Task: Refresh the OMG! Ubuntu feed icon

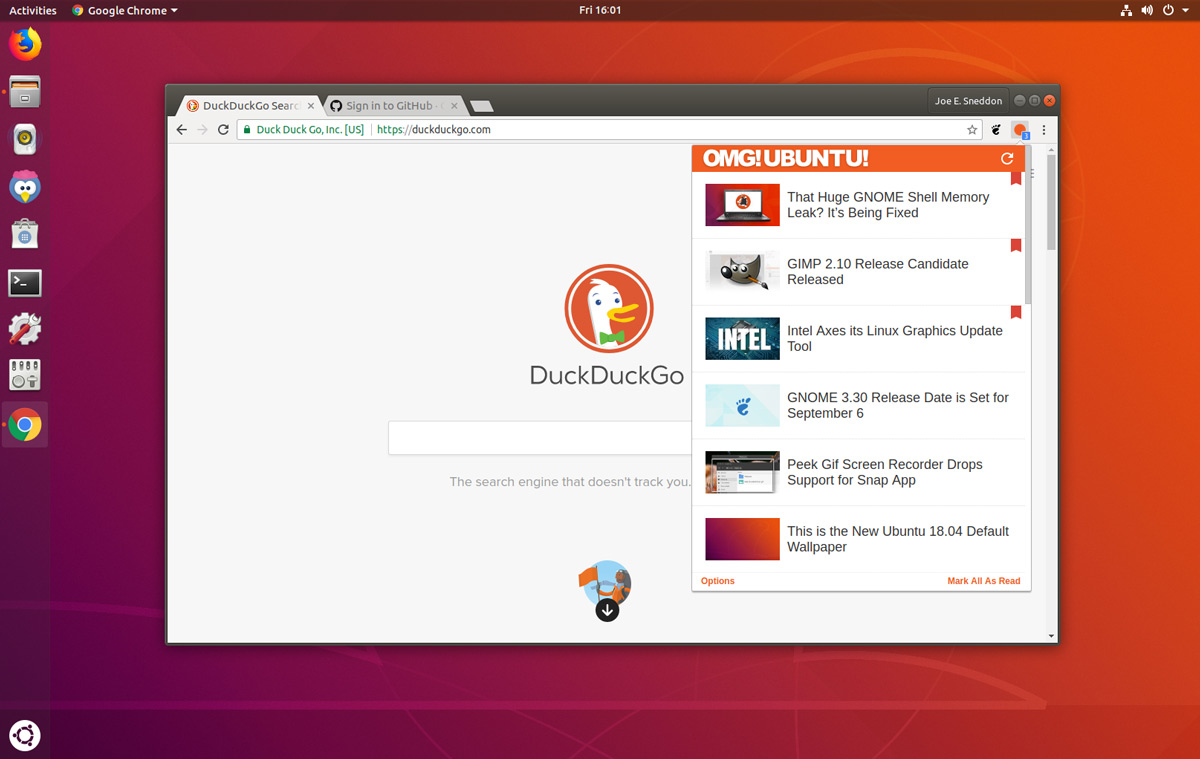Action: [x=1007, y=158]
